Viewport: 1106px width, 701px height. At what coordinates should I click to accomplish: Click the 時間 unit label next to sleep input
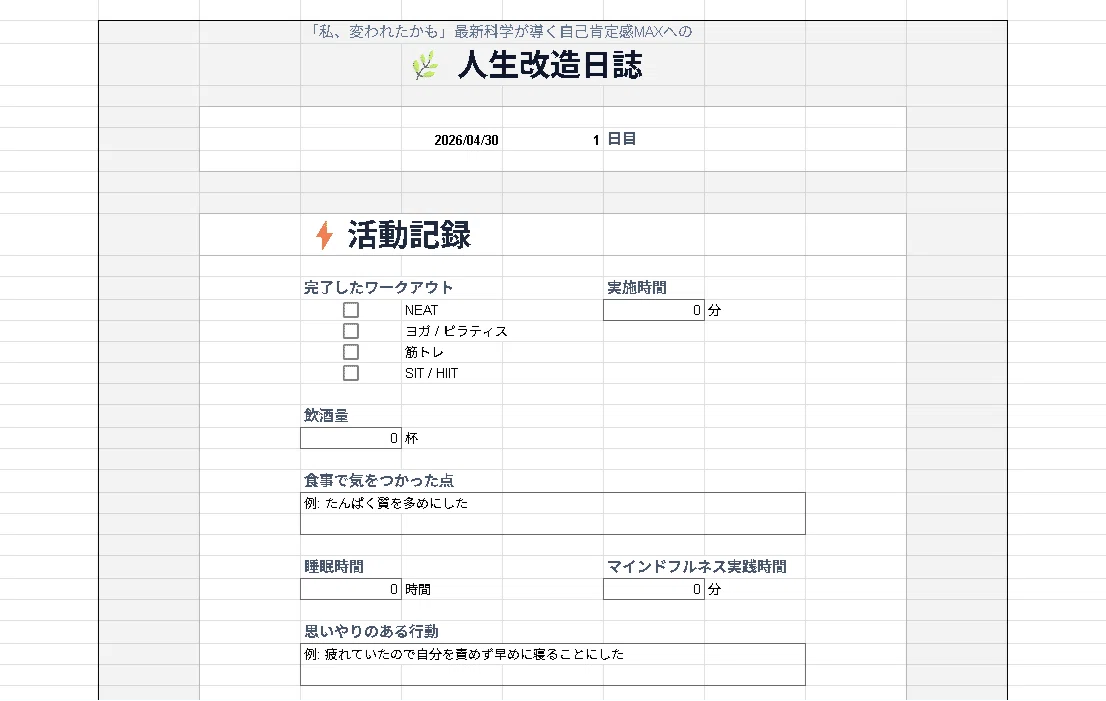point(418,589)
